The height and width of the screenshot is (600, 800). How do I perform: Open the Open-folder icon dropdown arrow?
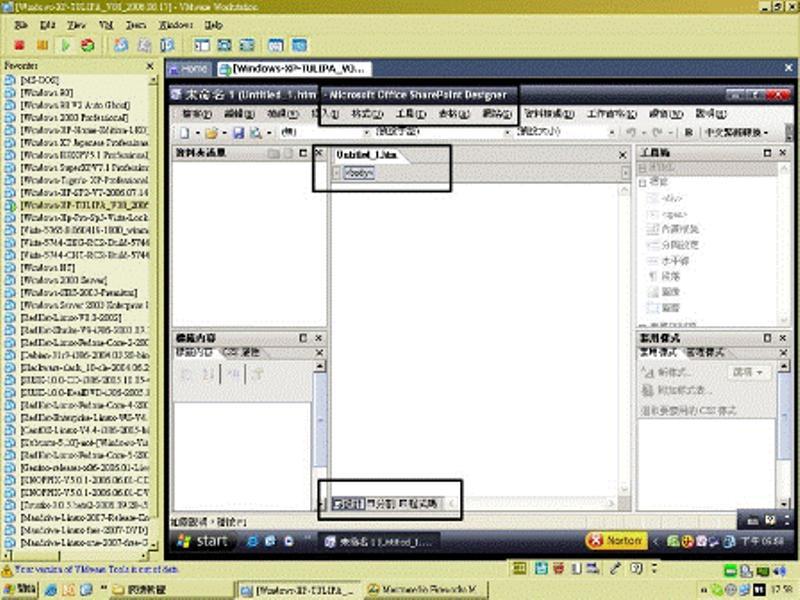tap(224, 133)
